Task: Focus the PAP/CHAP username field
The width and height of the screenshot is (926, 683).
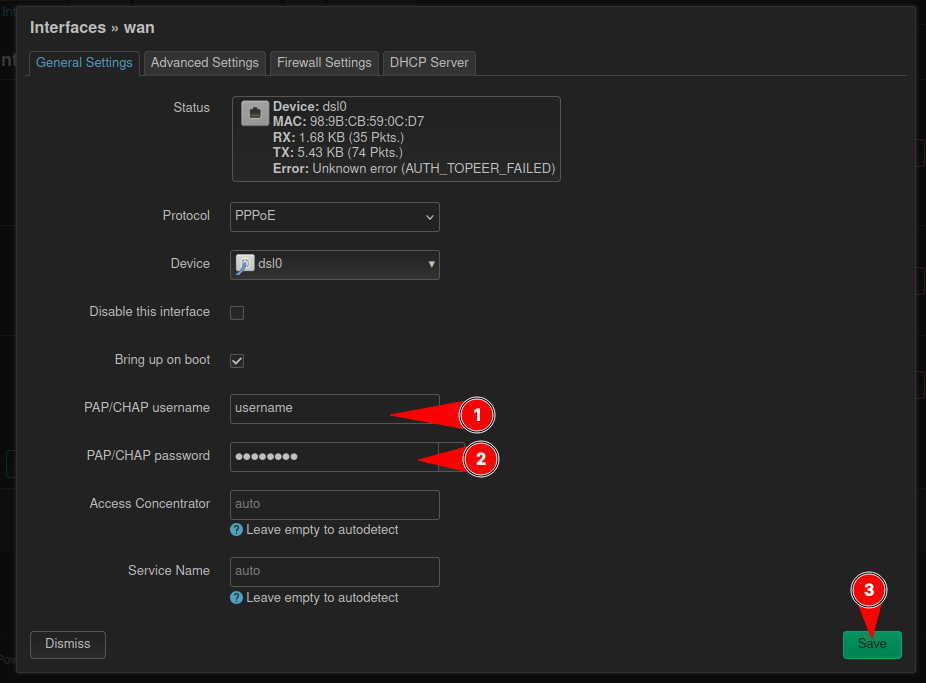Action: point(310,408)
